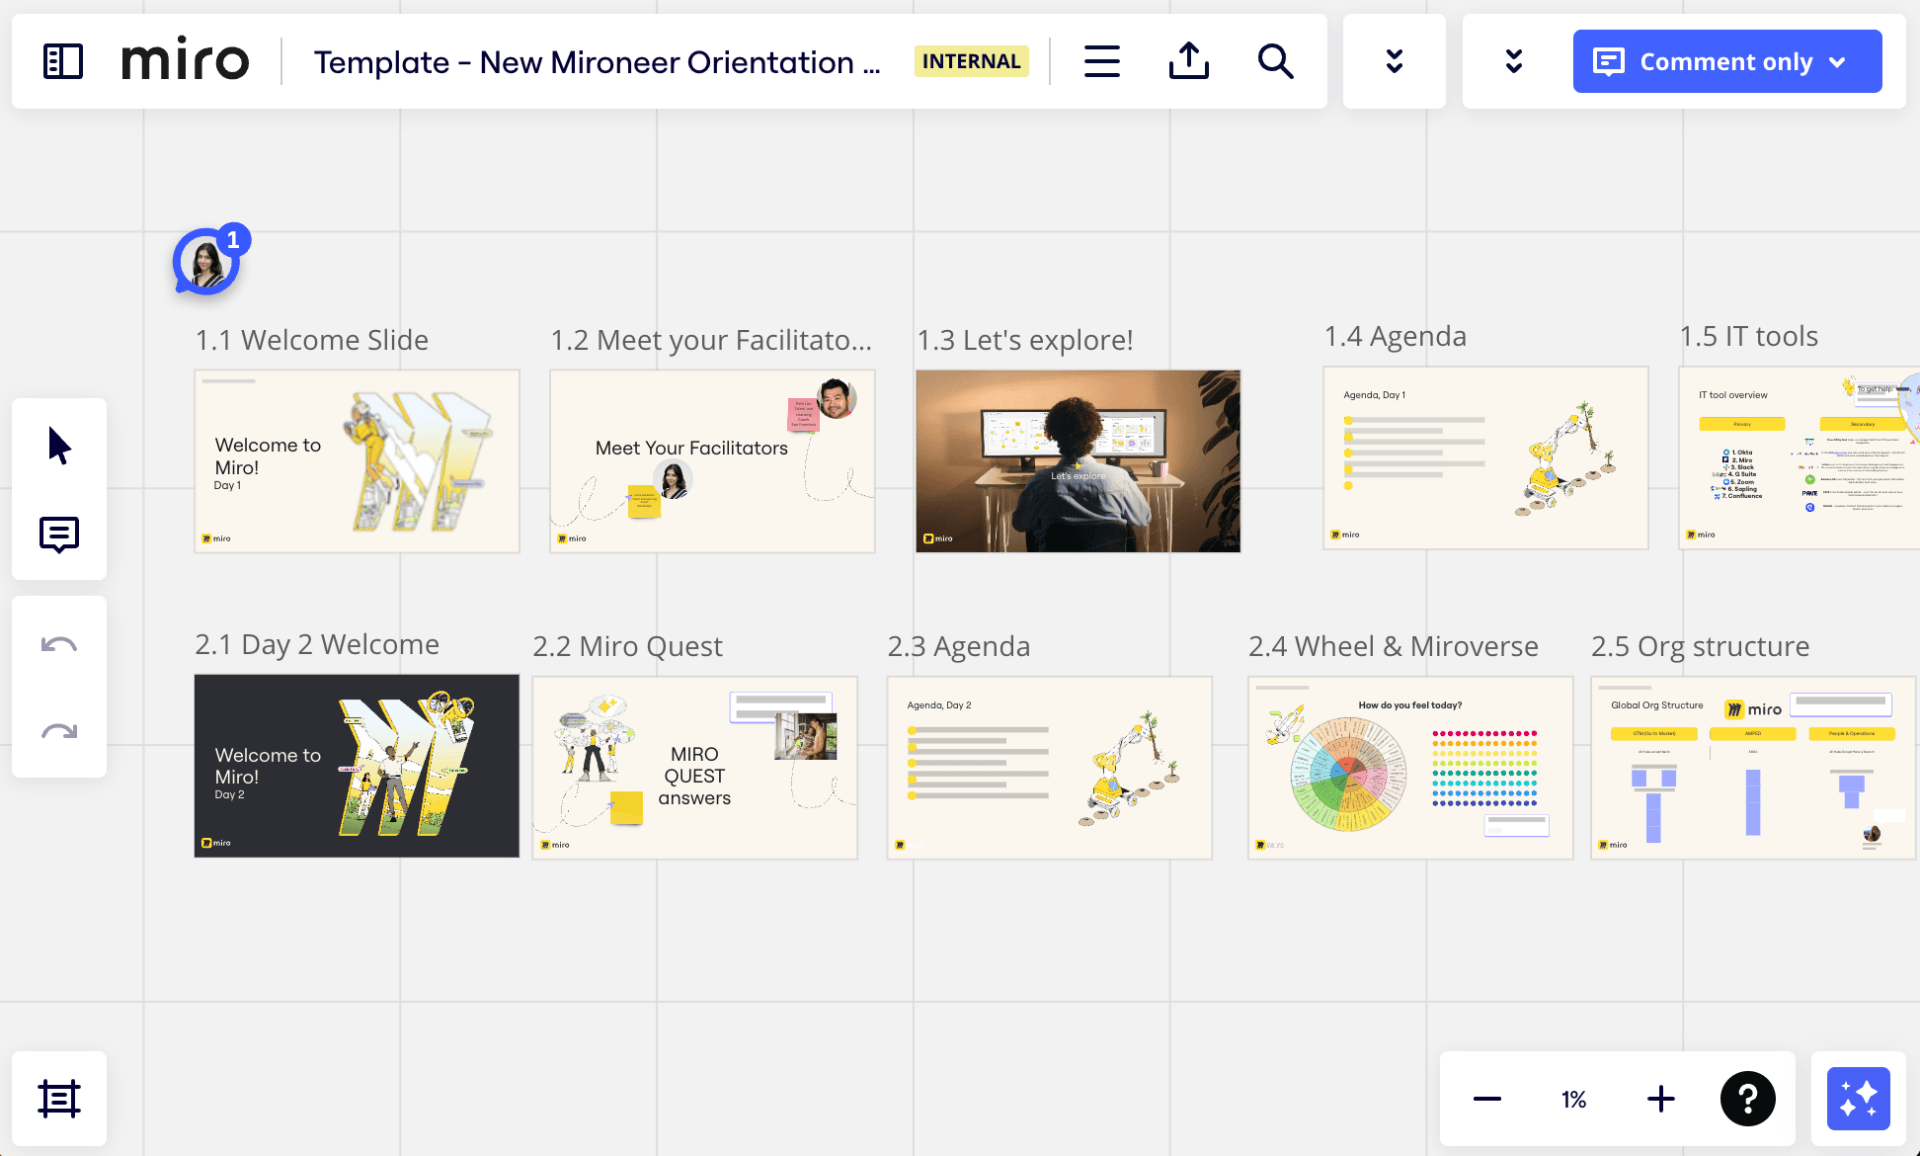Select the 2.2 Miro Quest frame thumbnail

694,767
